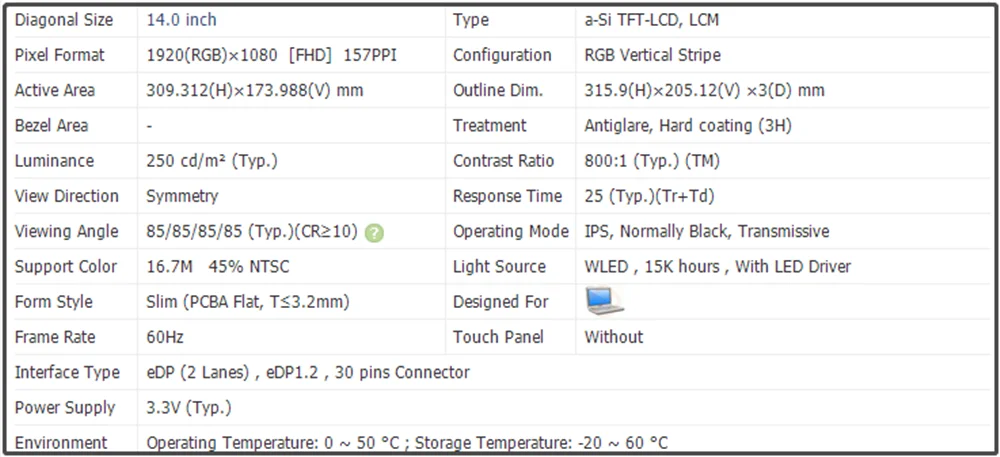Select the 60Hz frame rate value
This screenshot has width=1000, height=457.
(165, 337)
